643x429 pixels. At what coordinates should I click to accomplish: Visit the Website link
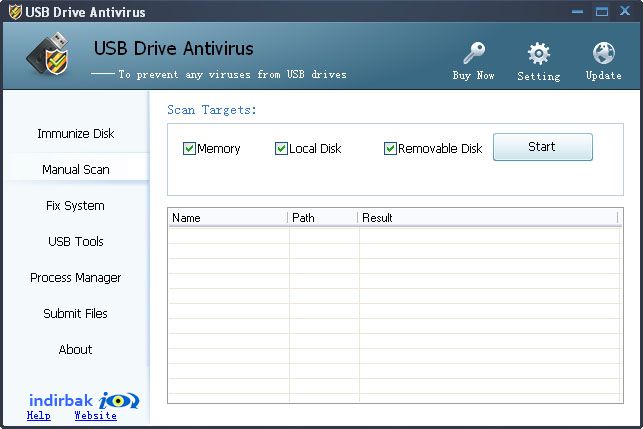click(96, 415)
